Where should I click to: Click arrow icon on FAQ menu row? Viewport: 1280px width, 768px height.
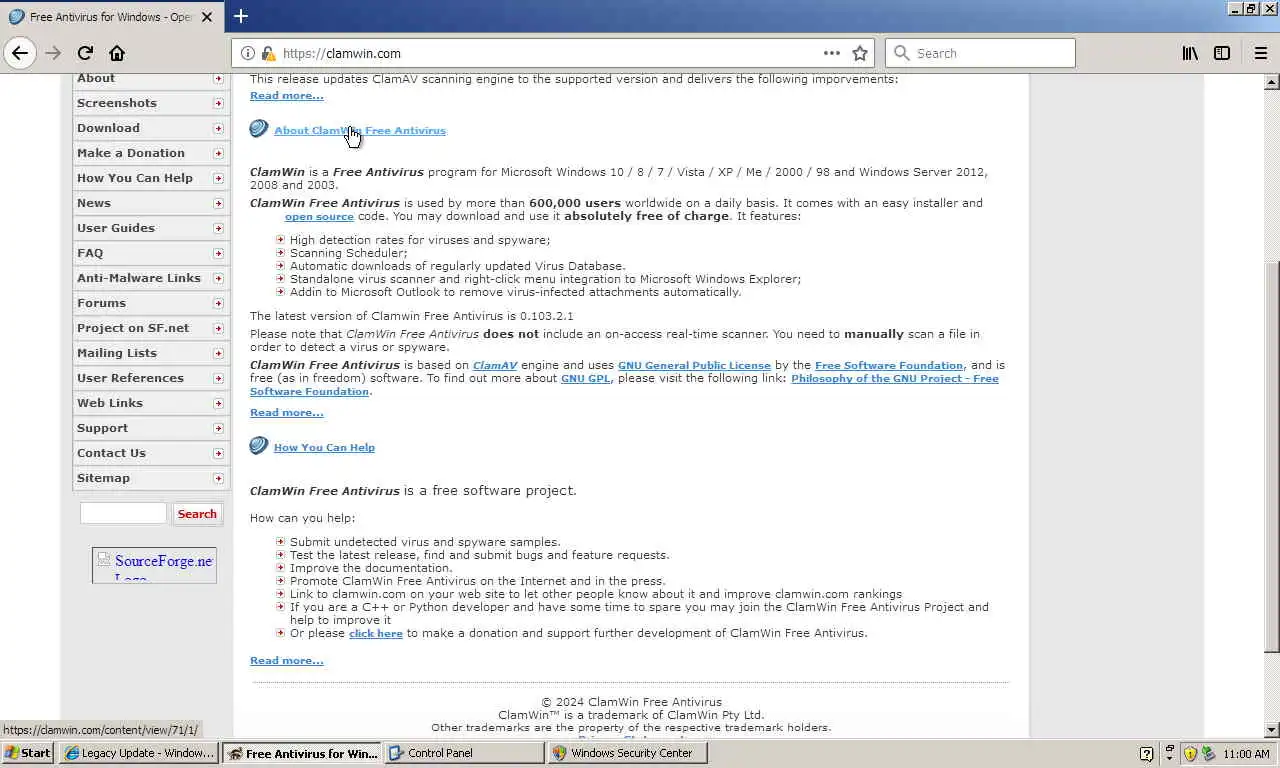click(218, 253)
